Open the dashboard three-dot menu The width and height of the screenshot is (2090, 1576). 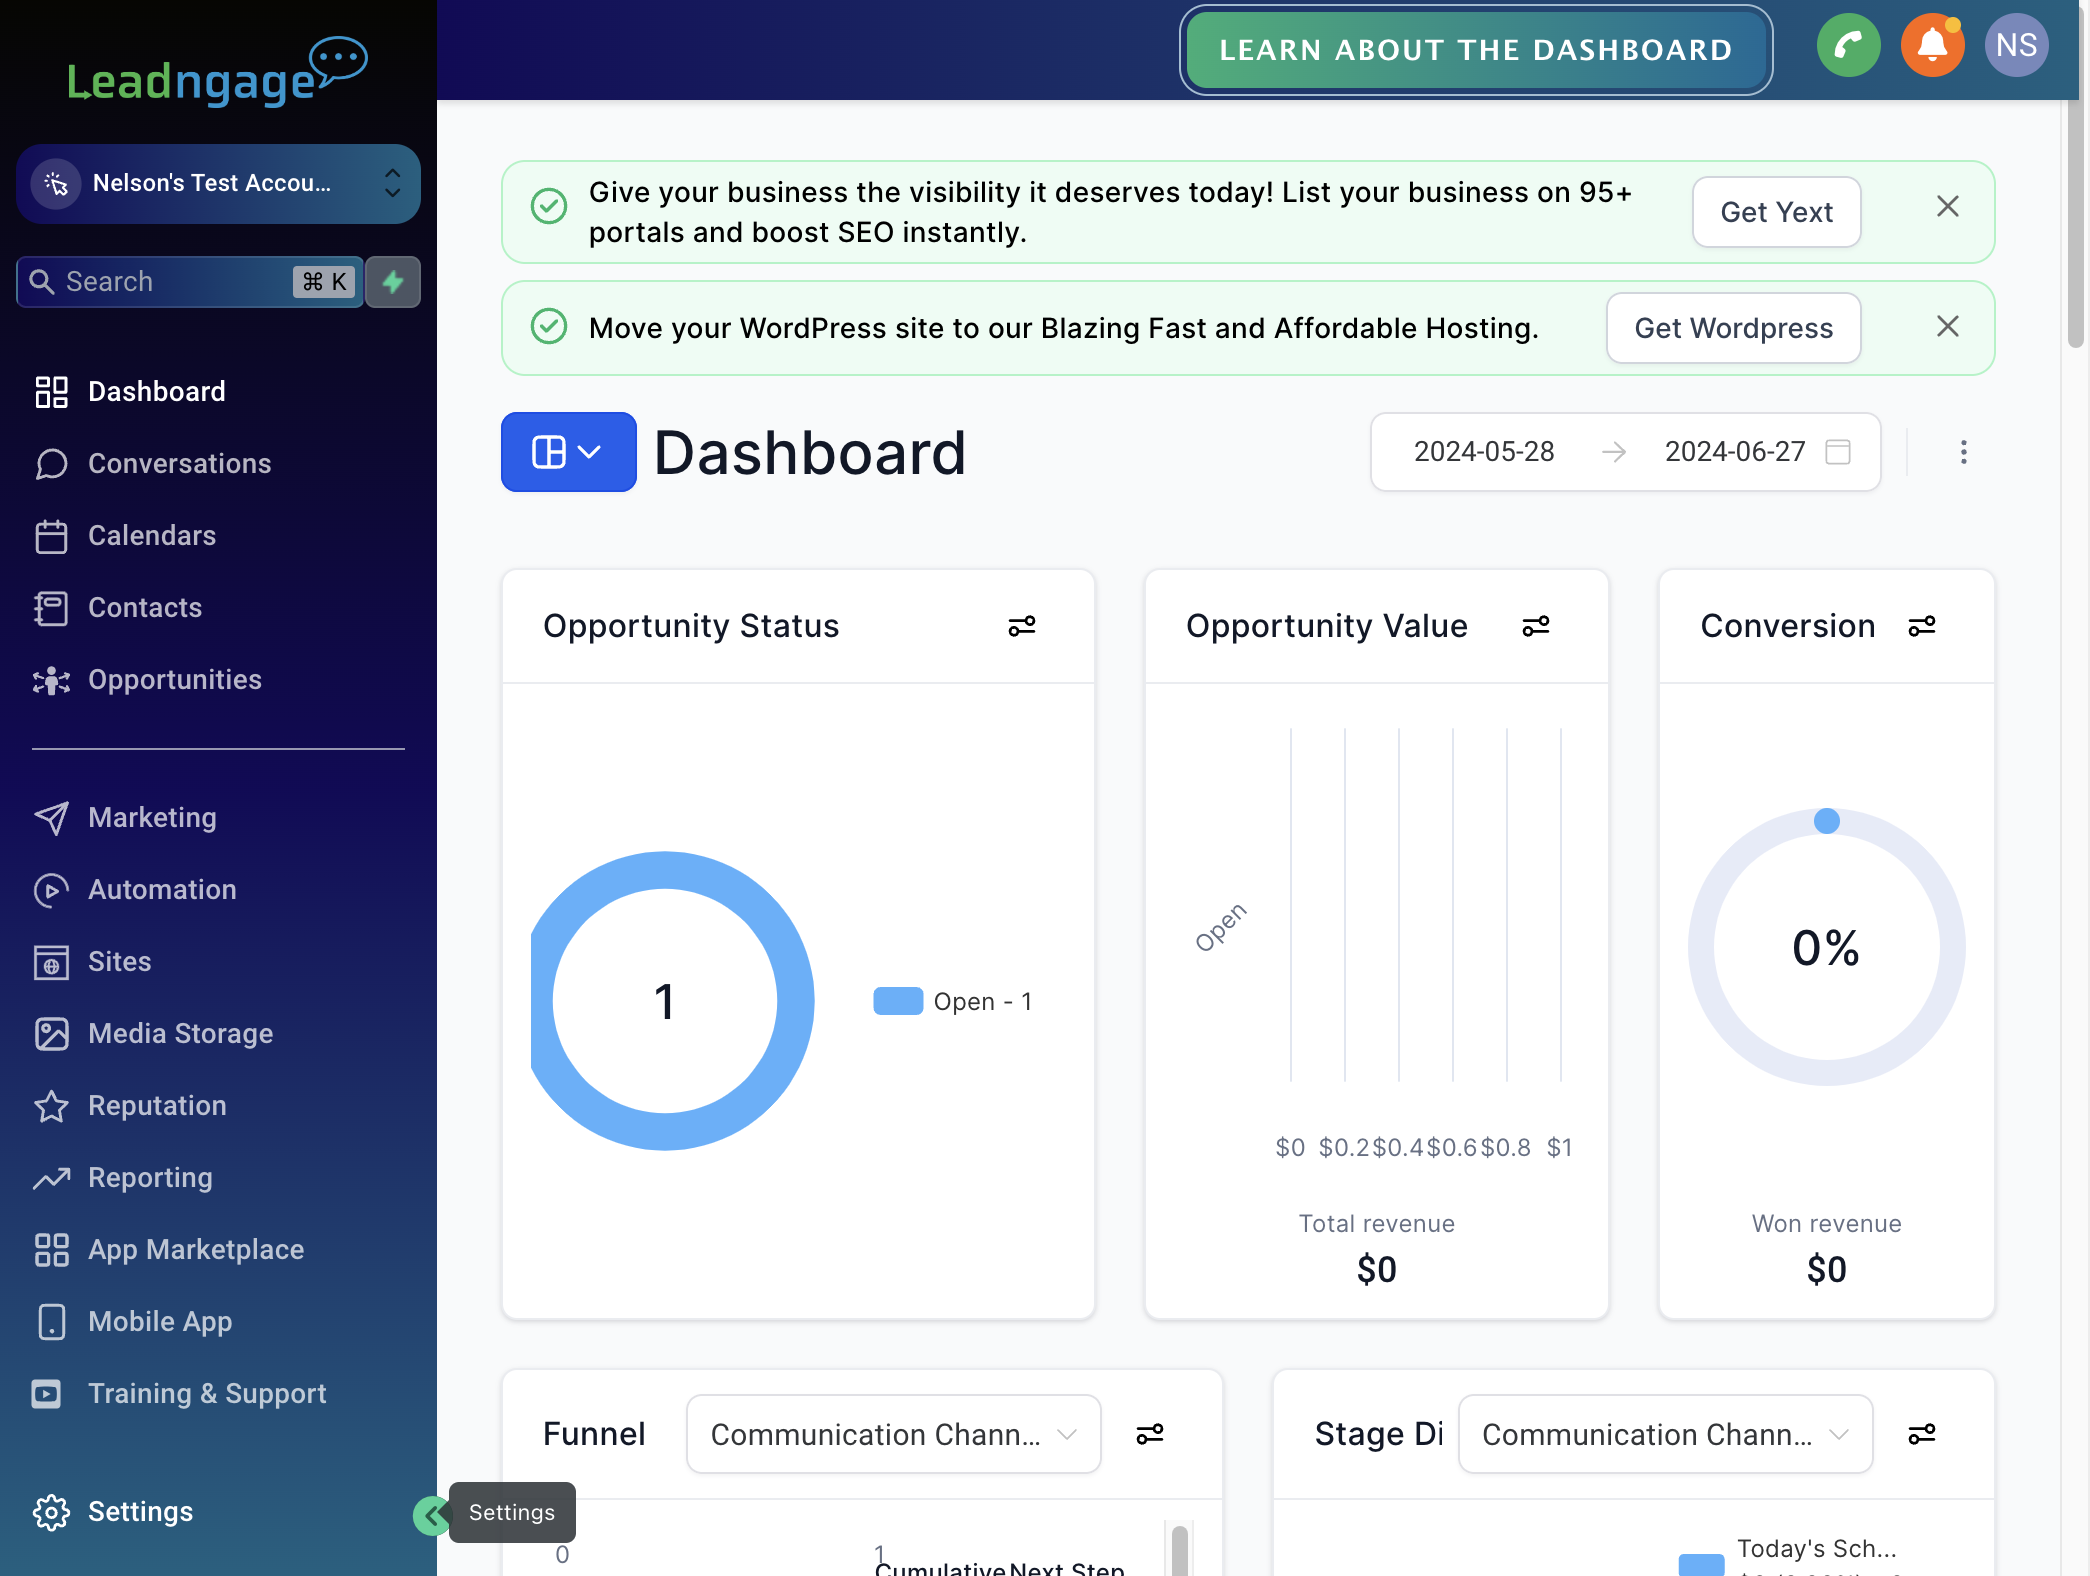1963,452
